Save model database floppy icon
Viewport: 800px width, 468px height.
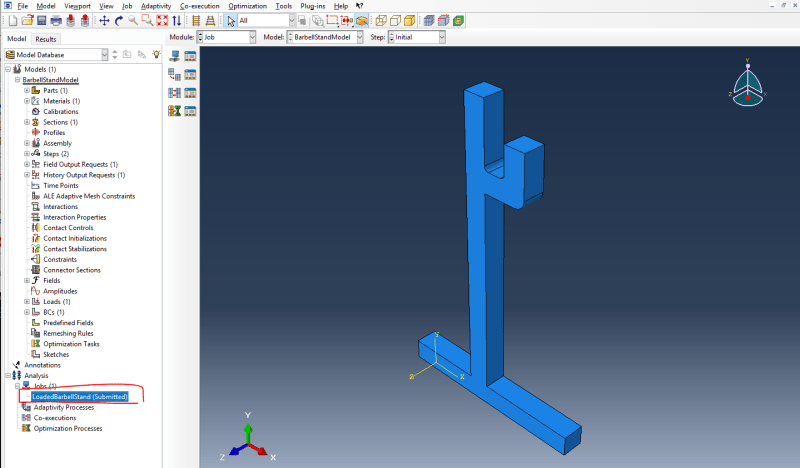[x=41, y=21]
